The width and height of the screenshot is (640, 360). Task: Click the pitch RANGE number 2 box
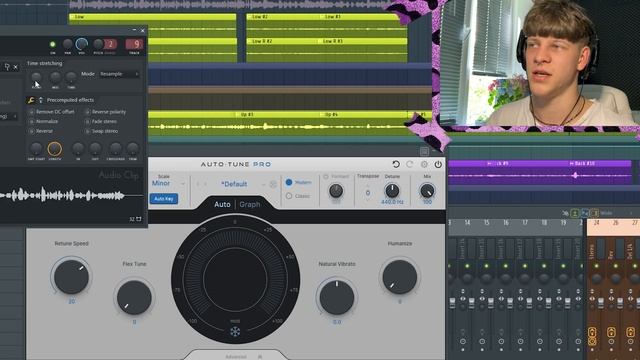point(110,44)
